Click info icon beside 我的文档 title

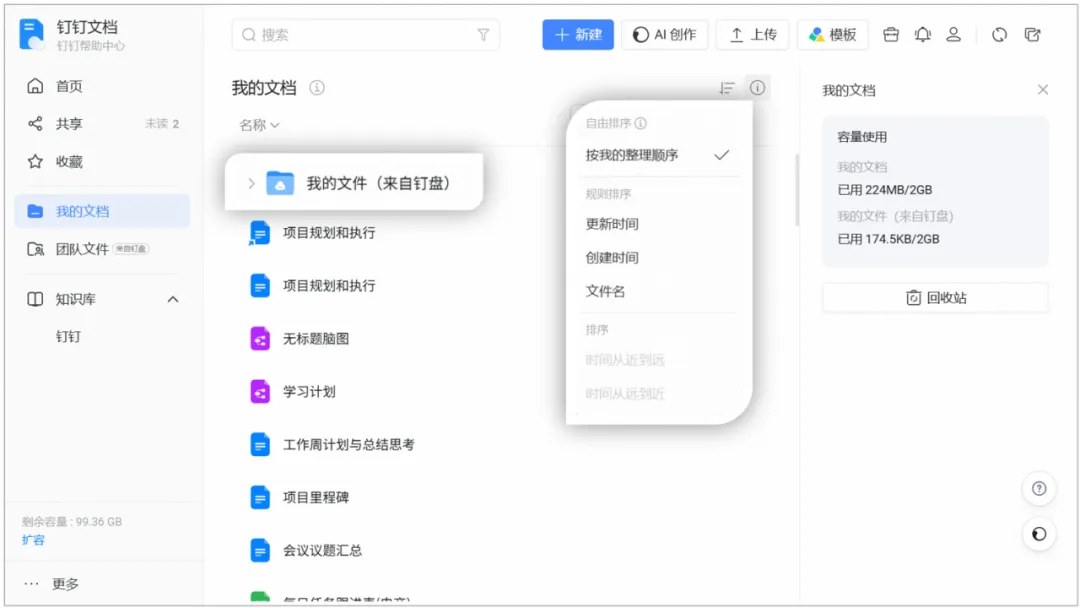(317, 87)
